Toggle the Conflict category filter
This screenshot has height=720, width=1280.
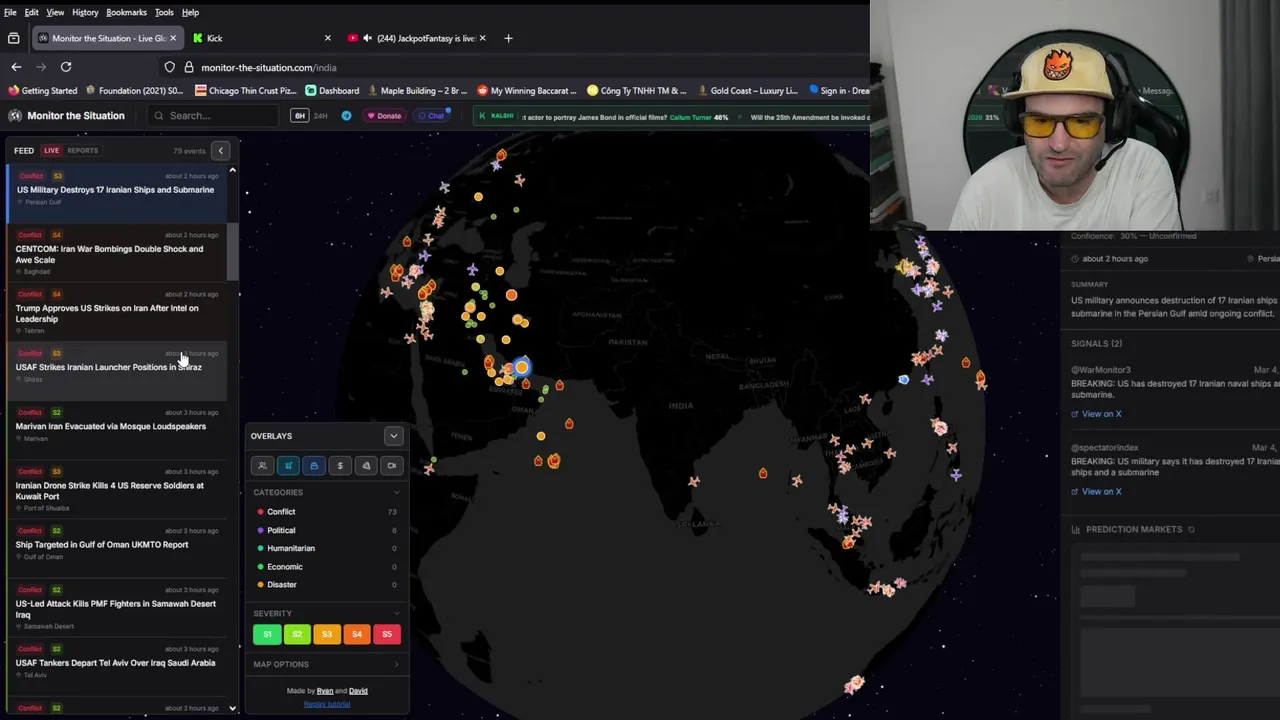coord(327,512)
